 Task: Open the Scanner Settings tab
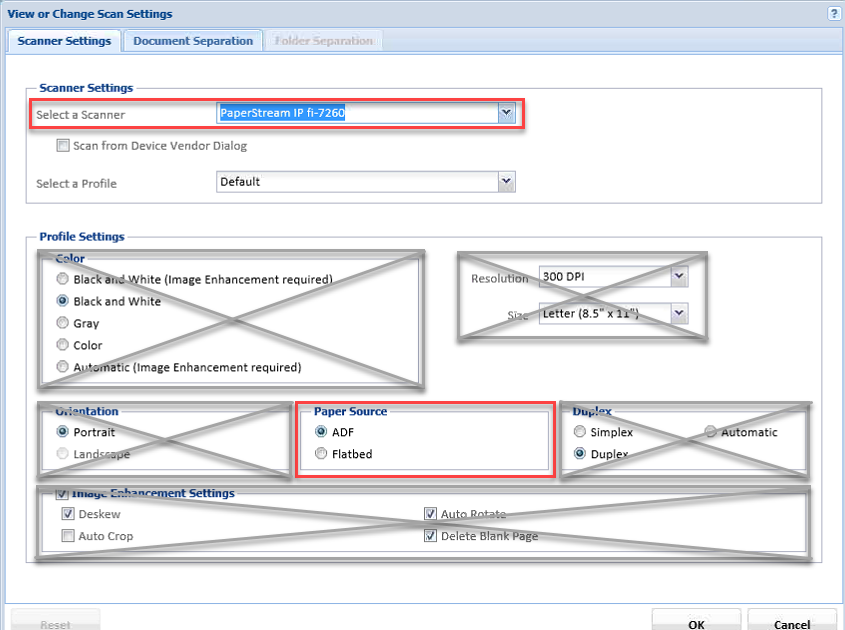[64, 41]
